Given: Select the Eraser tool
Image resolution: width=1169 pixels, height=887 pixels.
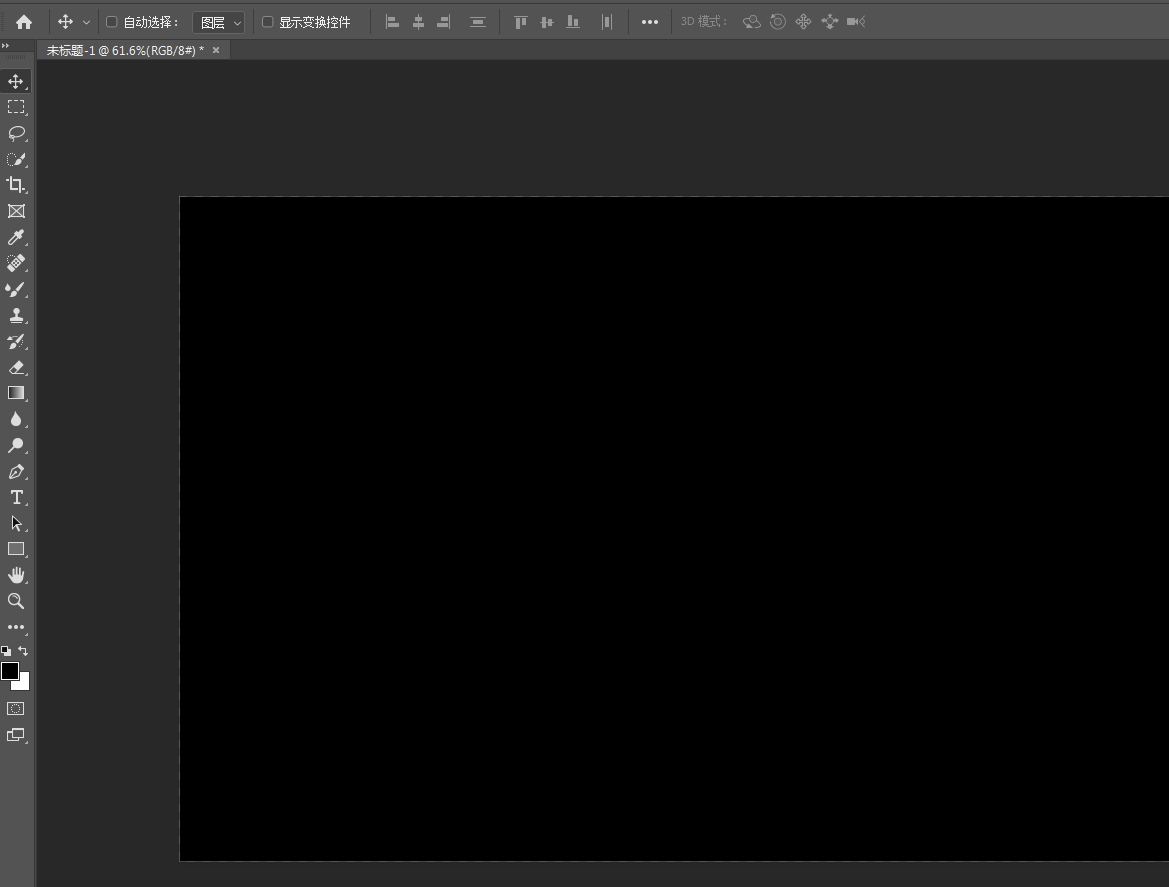Looking at the screenshot, I should [16, 367].
